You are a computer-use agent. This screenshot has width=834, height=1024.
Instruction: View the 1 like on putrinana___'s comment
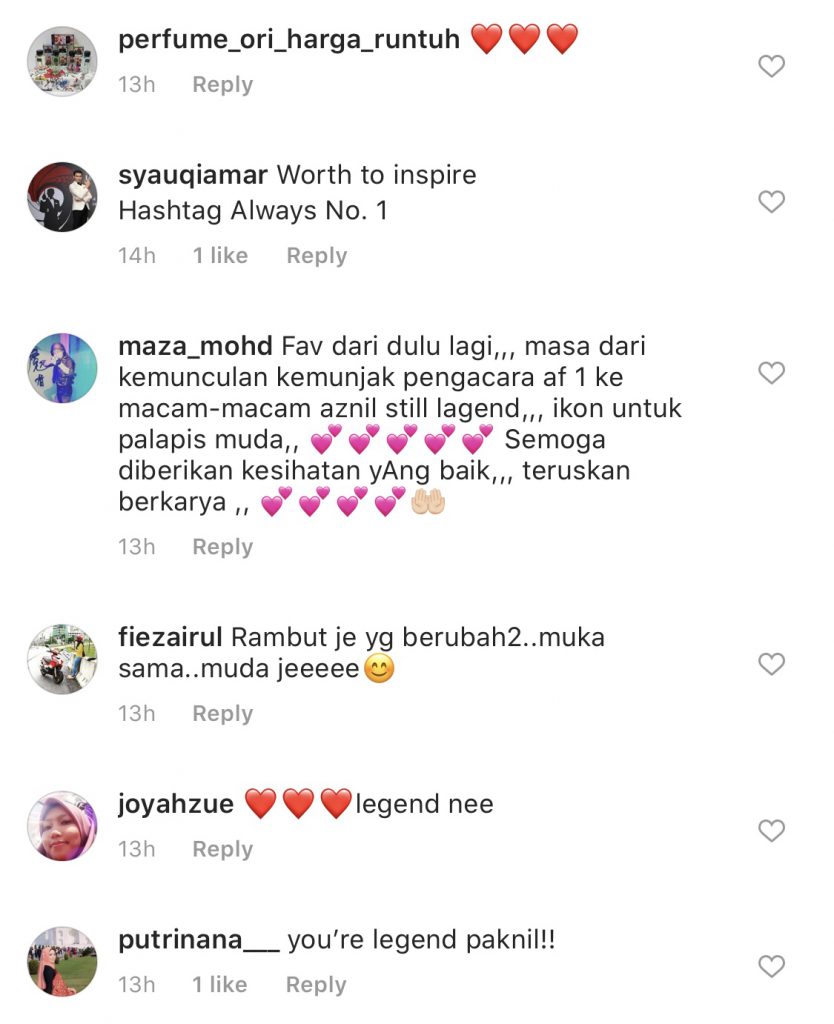pos(220,984)
